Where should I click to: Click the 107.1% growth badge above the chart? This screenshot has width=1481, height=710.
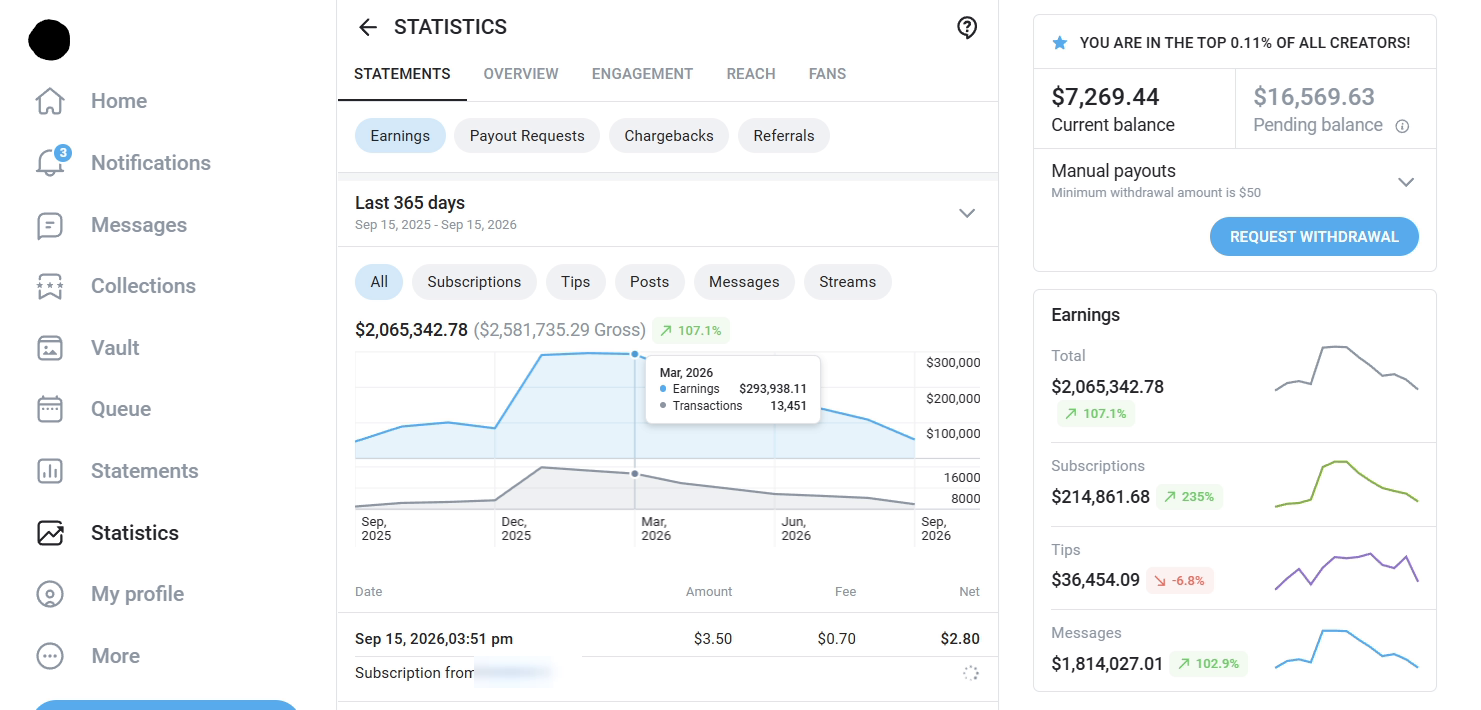pyautogui.click(x=691, y=330)
